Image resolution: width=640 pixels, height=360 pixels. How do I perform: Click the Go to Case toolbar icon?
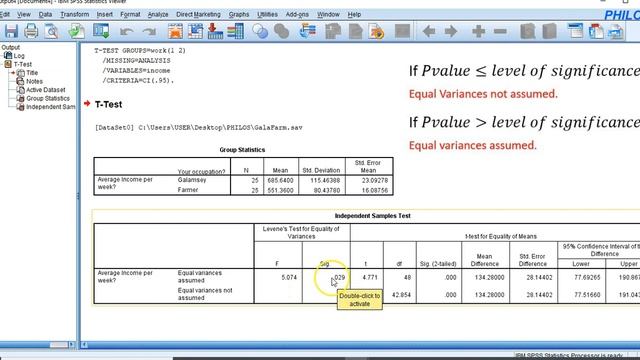[x=196, y=31]
